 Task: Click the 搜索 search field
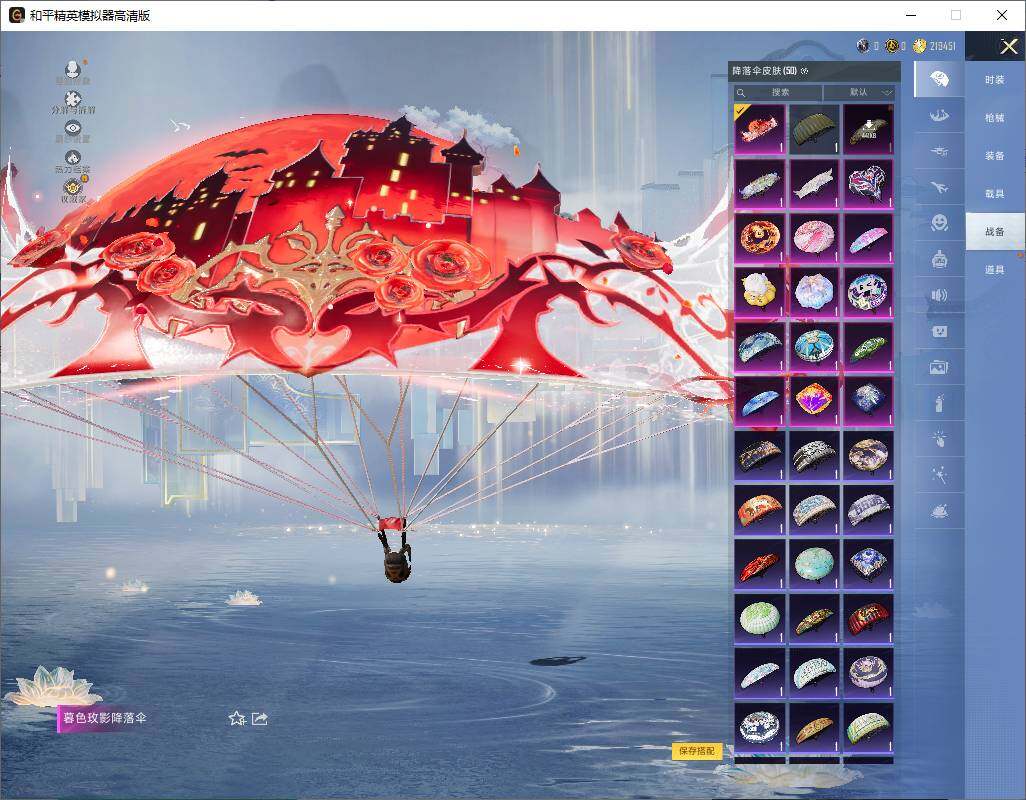778,92
